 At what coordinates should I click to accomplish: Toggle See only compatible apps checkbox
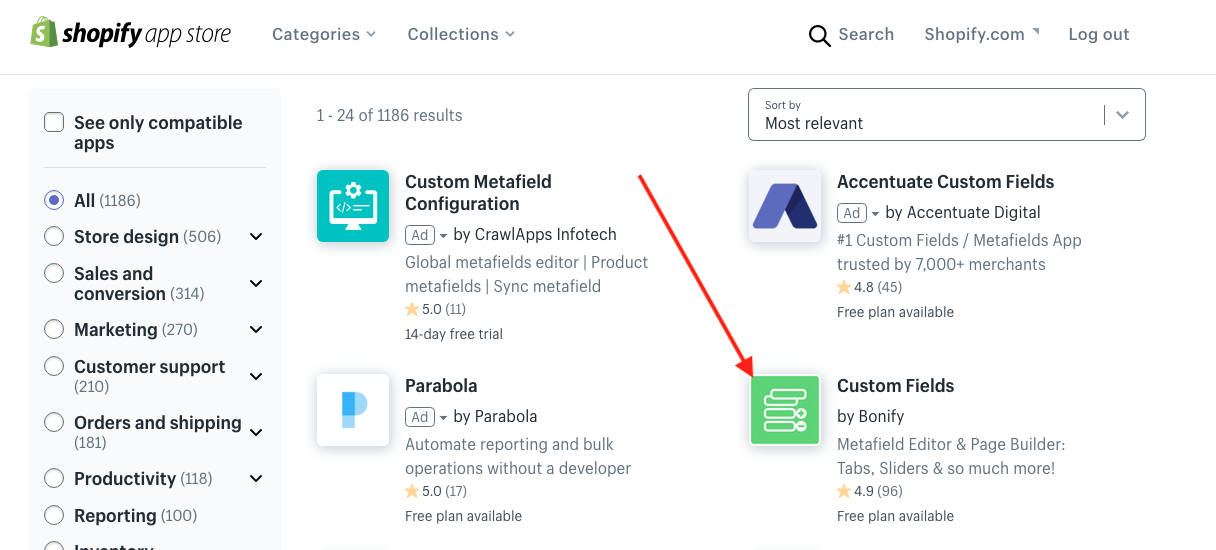point(54,123)
